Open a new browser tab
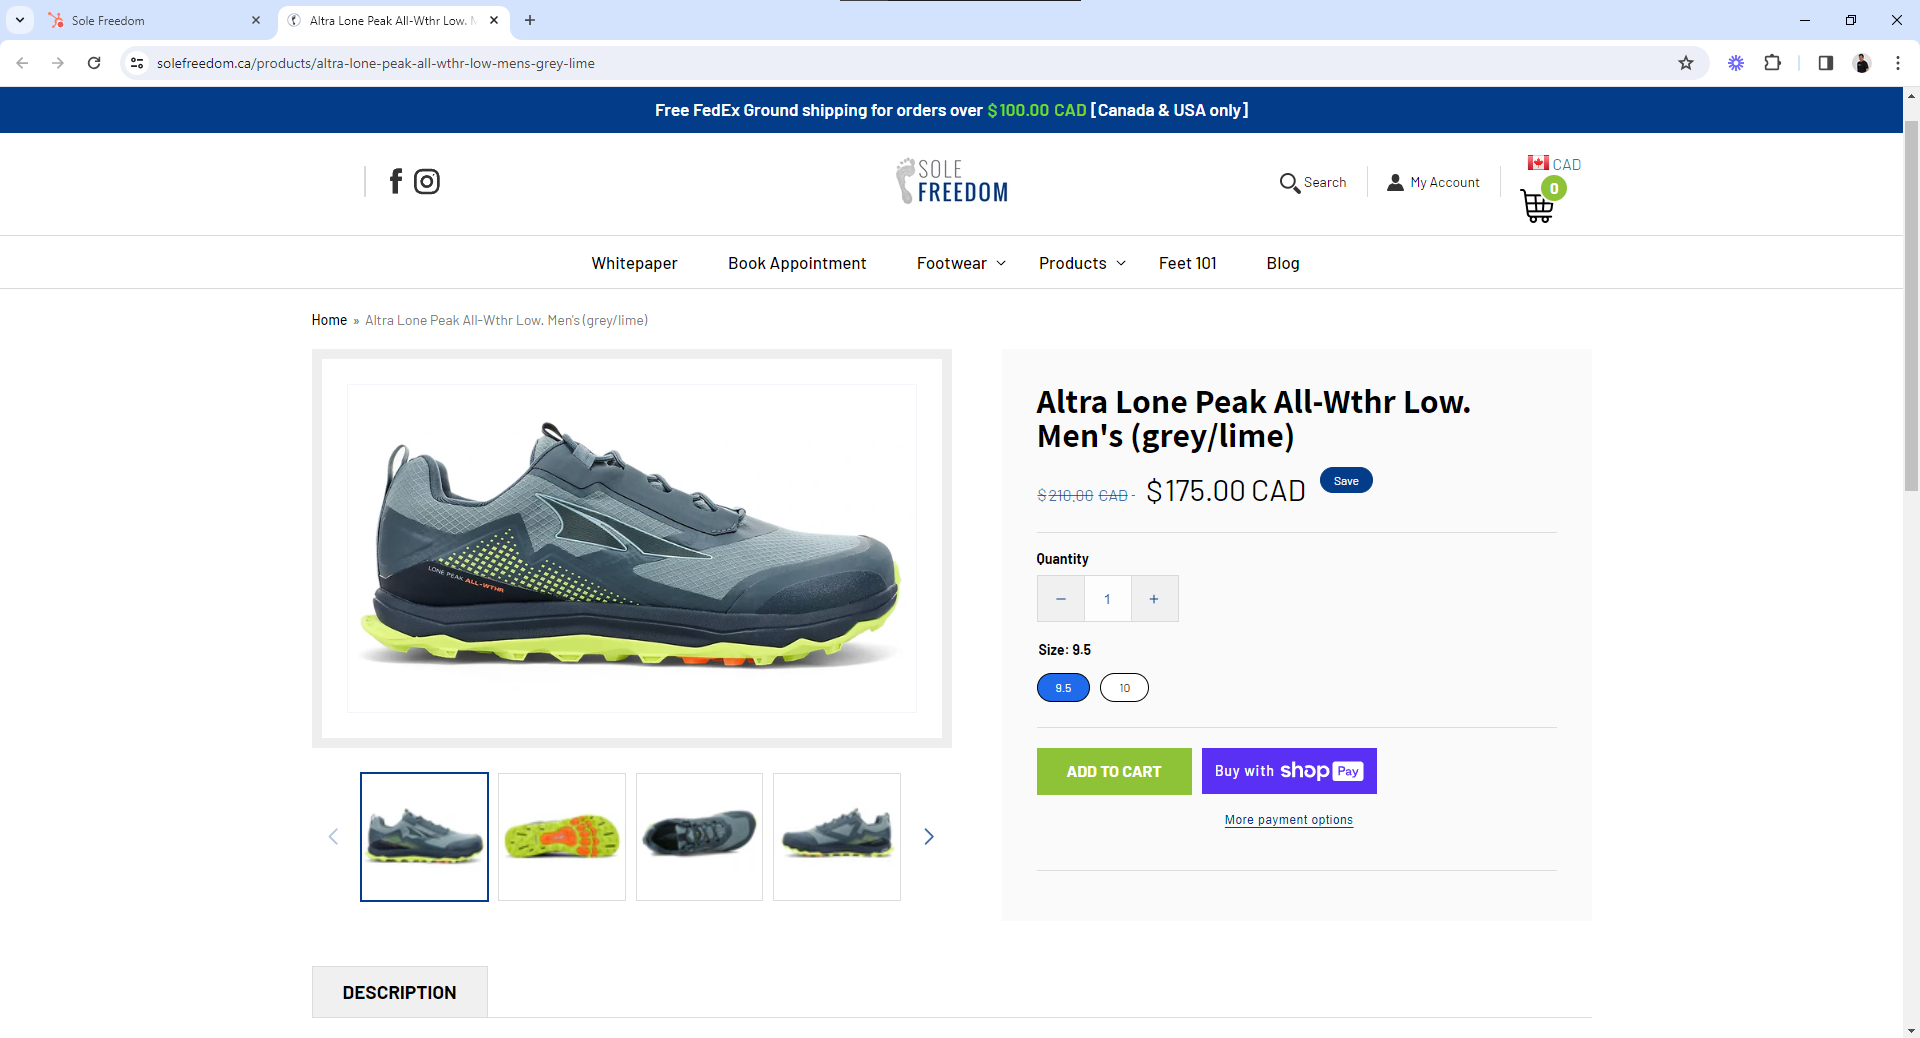The height and width of the screenshot is (1038, 1920). point(530,20)
